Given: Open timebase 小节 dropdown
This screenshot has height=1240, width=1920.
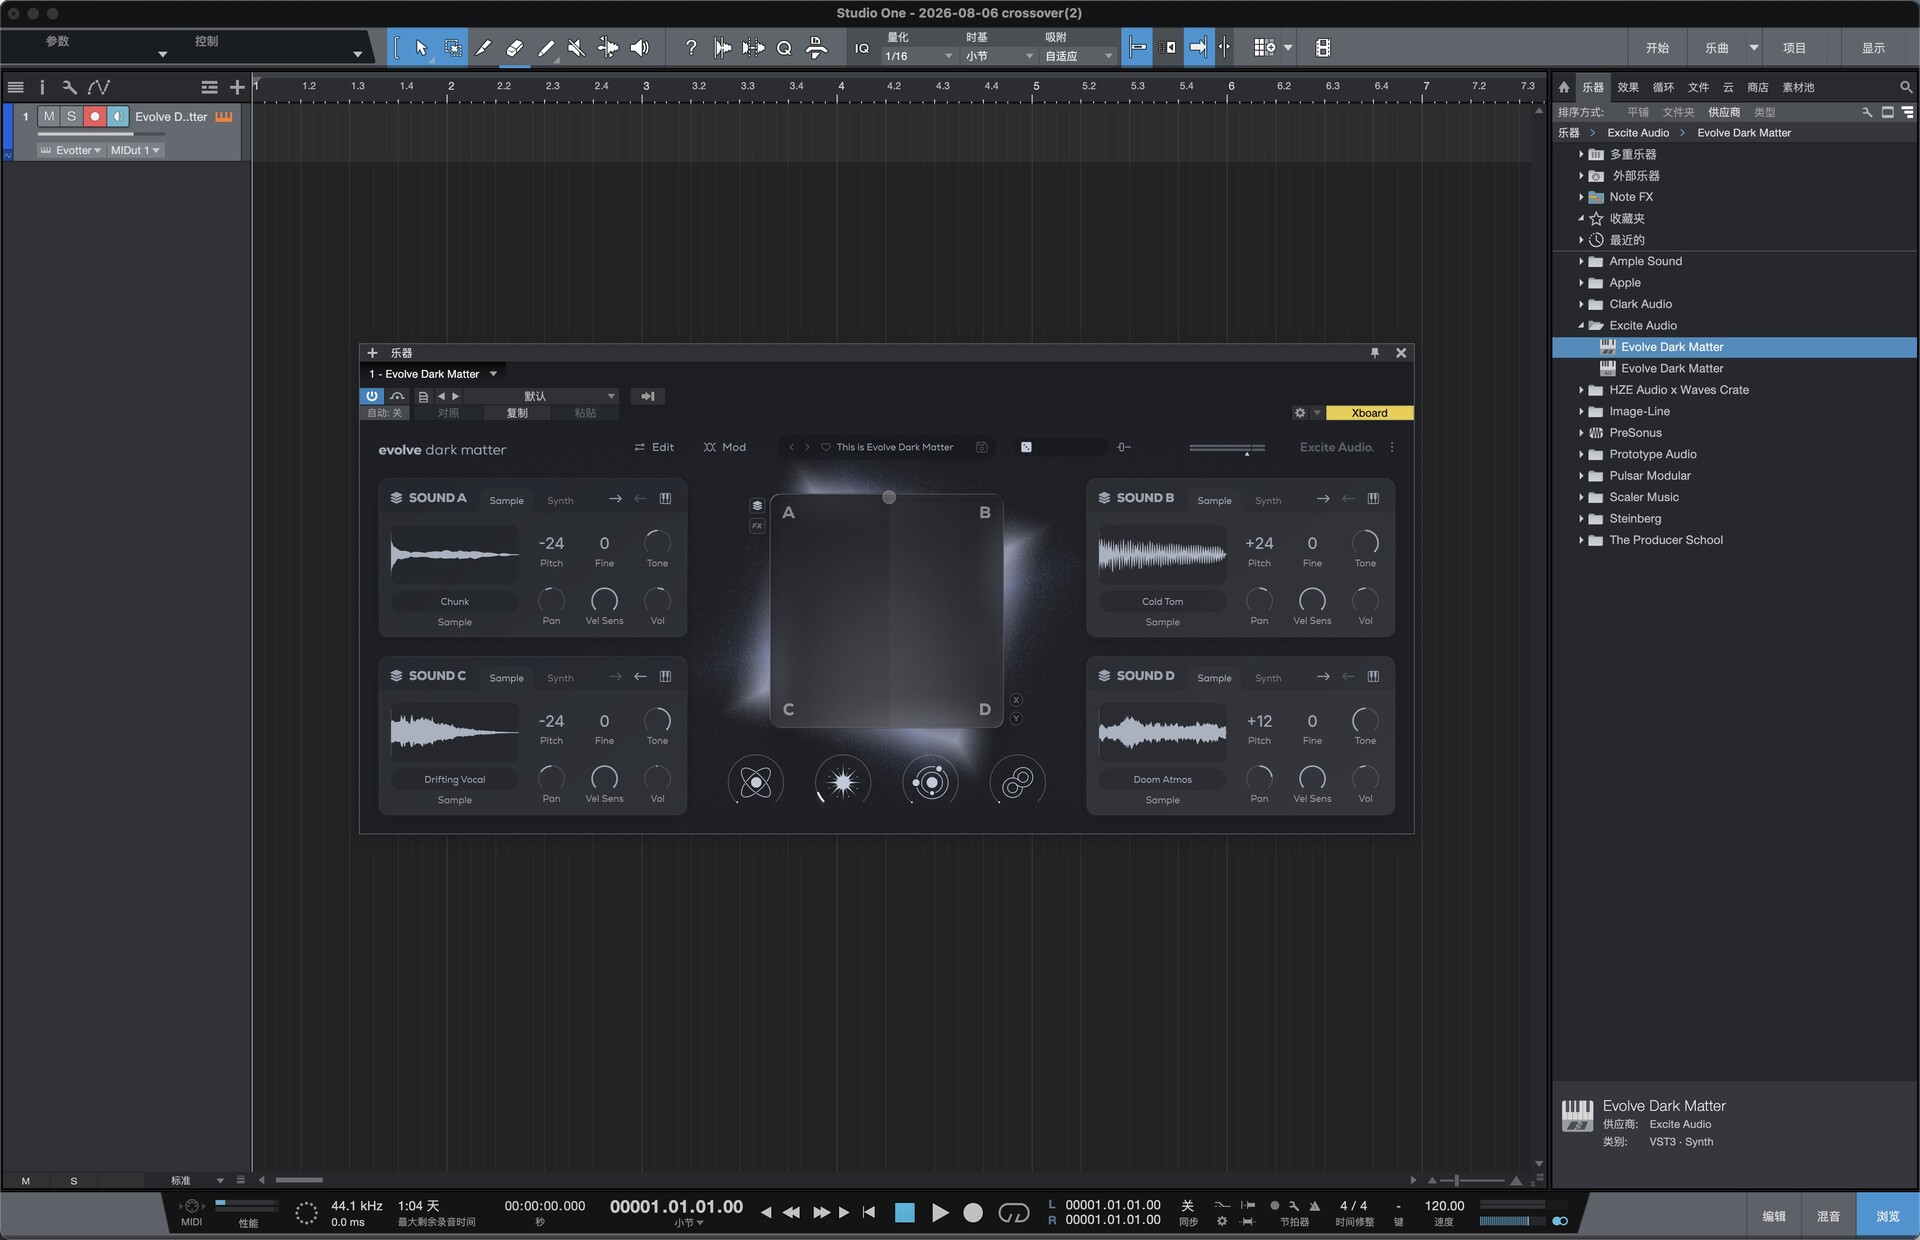Looking at the screenshot, I should [999, 57].
